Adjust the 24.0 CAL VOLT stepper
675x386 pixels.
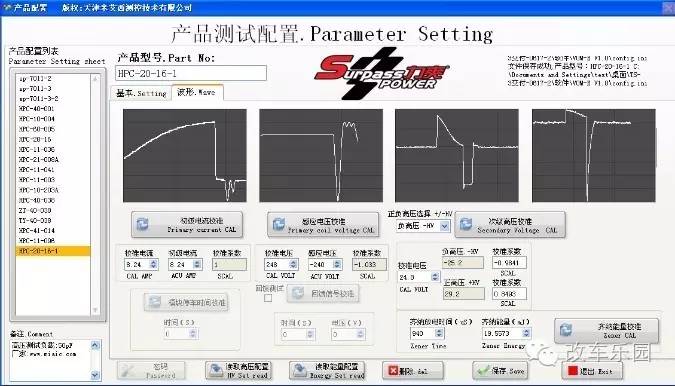[x=435, y=277]
